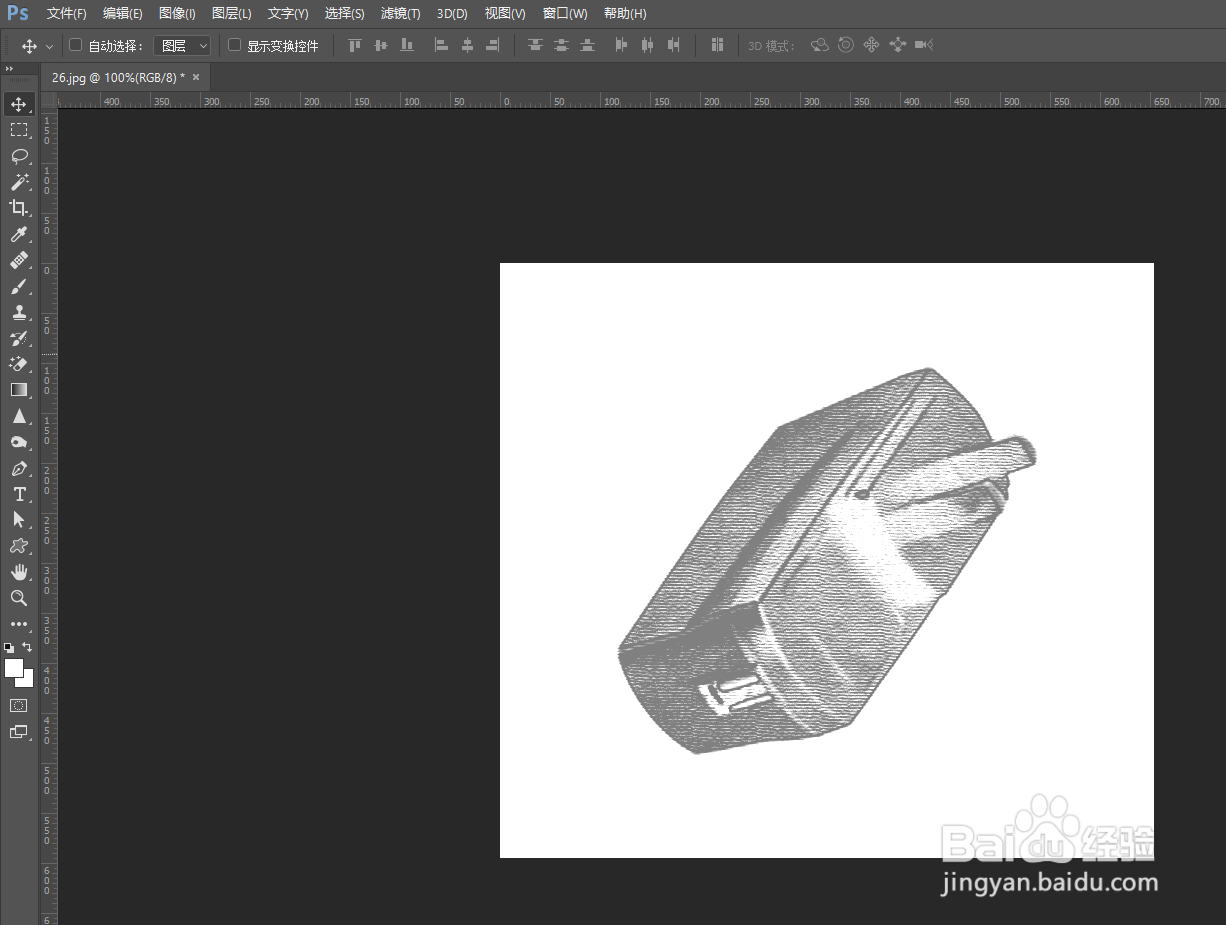The image size is (1226, 925).
Task: Select the Horizontal Type tool
Action: [19, 494]
